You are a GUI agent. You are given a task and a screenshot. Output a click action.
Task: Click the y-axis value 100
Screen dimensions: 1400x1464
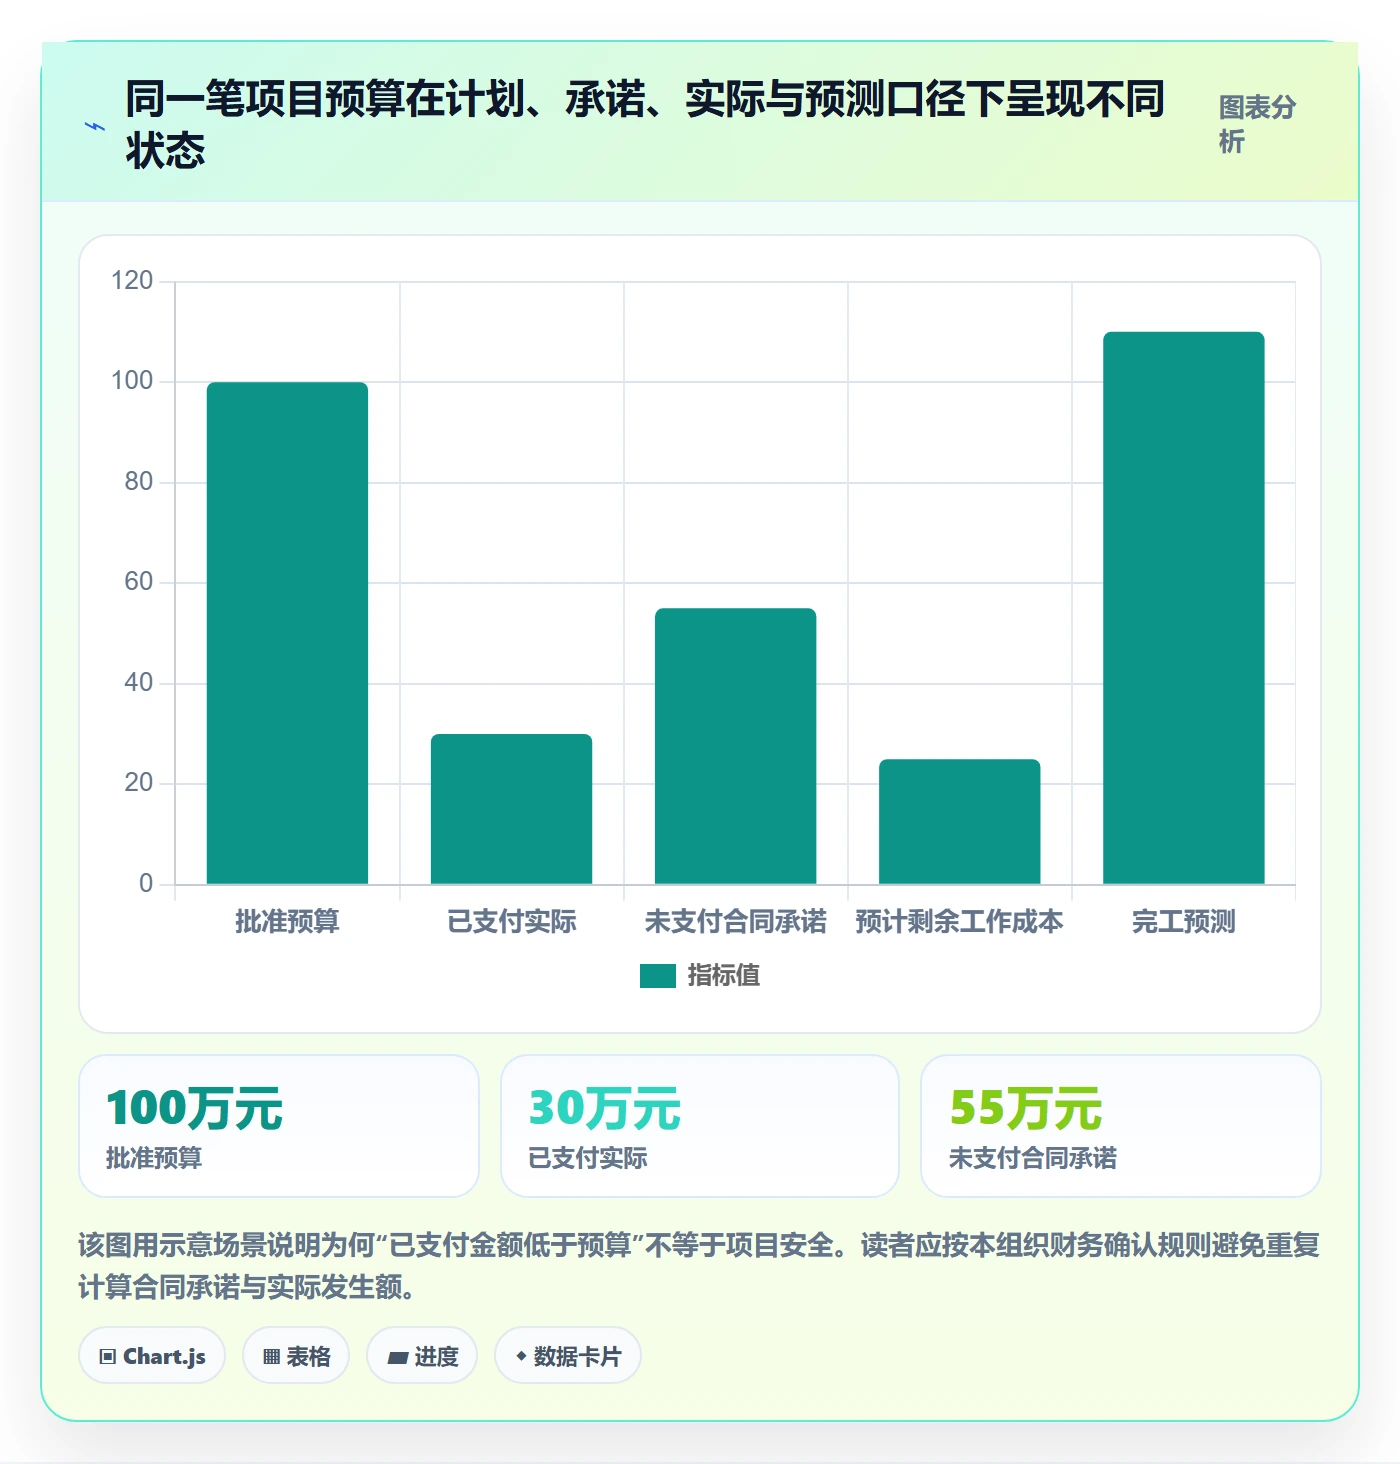click(132, 381)
